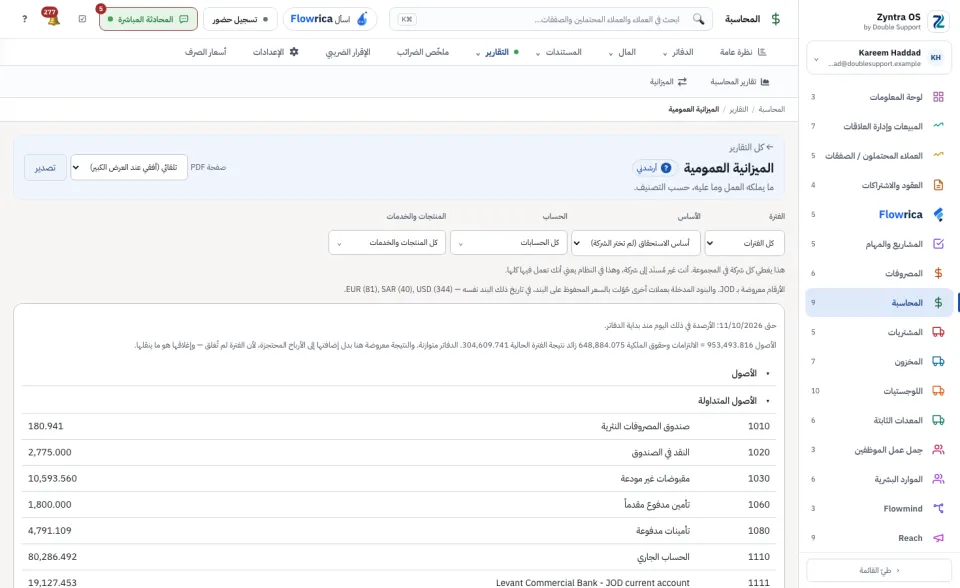Click the live chat (المحادثة المباشرة) button
The height and width of the screenshot is (588, 960).
[148, 19]
